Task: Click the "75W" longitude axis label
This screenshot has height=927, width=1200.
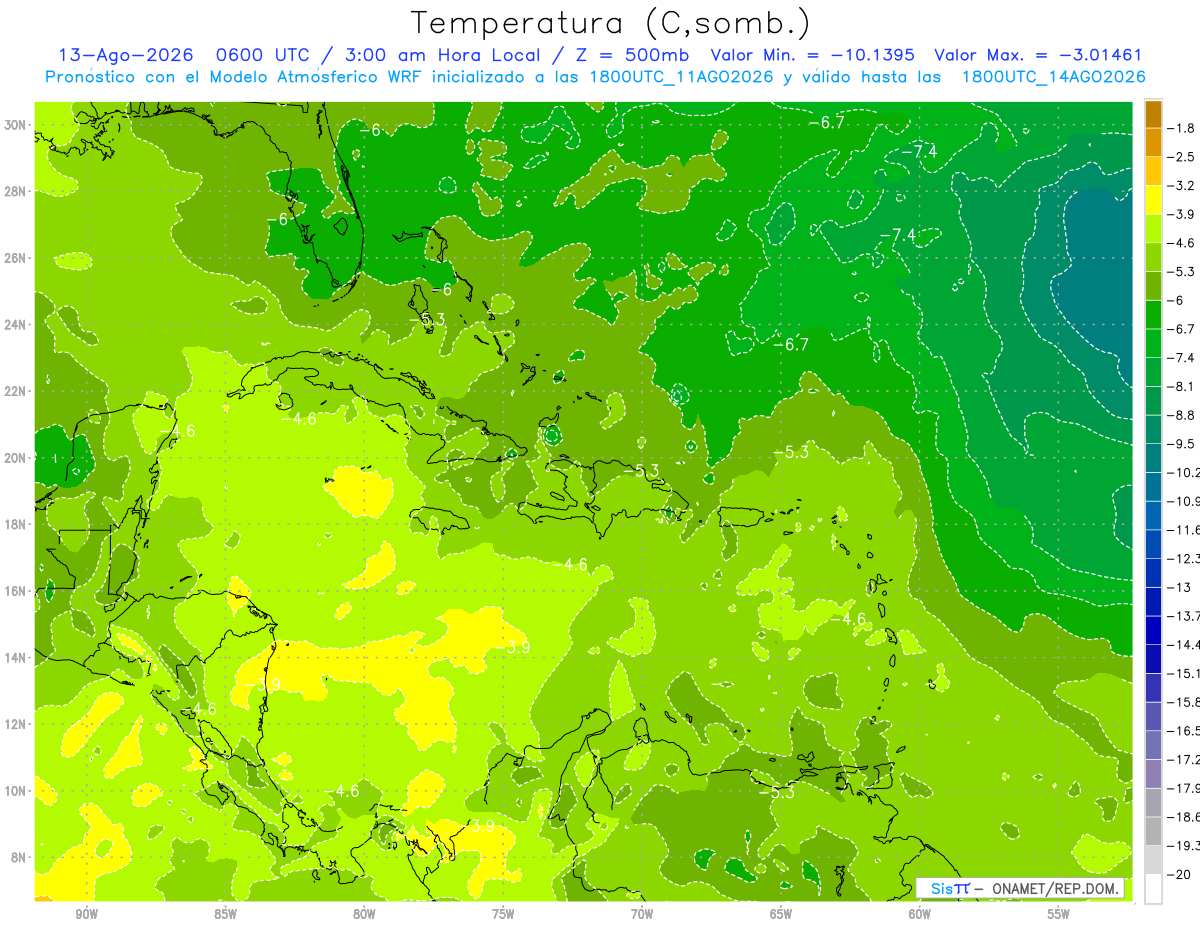Action: (x=503, y=914)
